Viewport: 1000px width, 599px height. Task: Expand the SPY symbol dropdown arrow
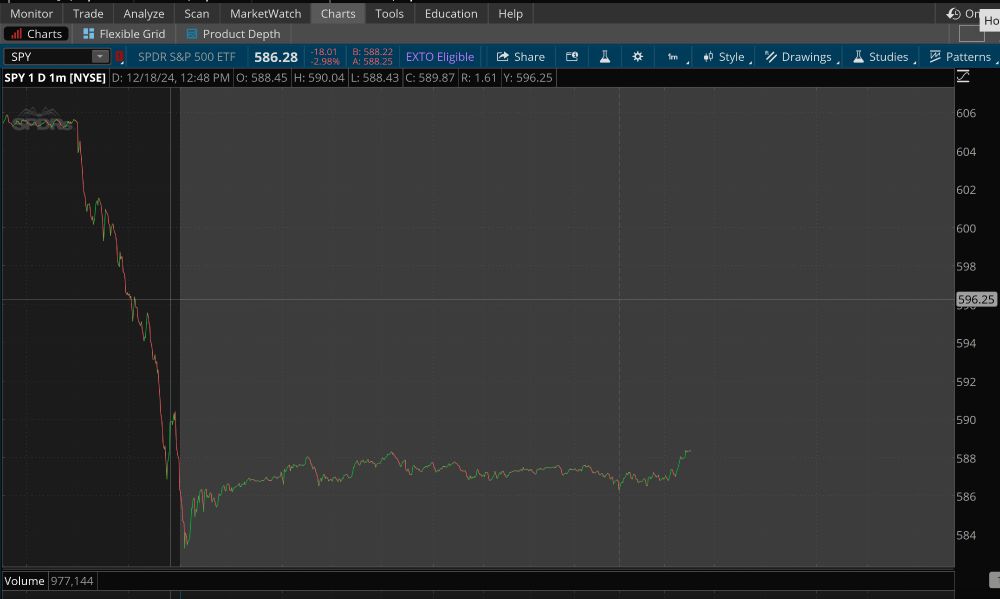click(x=100, y=57)
